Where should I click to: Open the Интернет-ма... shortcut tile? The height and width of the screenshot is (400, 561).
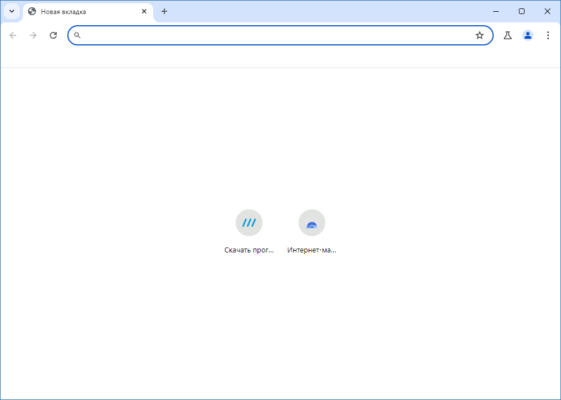coord(312,232)
